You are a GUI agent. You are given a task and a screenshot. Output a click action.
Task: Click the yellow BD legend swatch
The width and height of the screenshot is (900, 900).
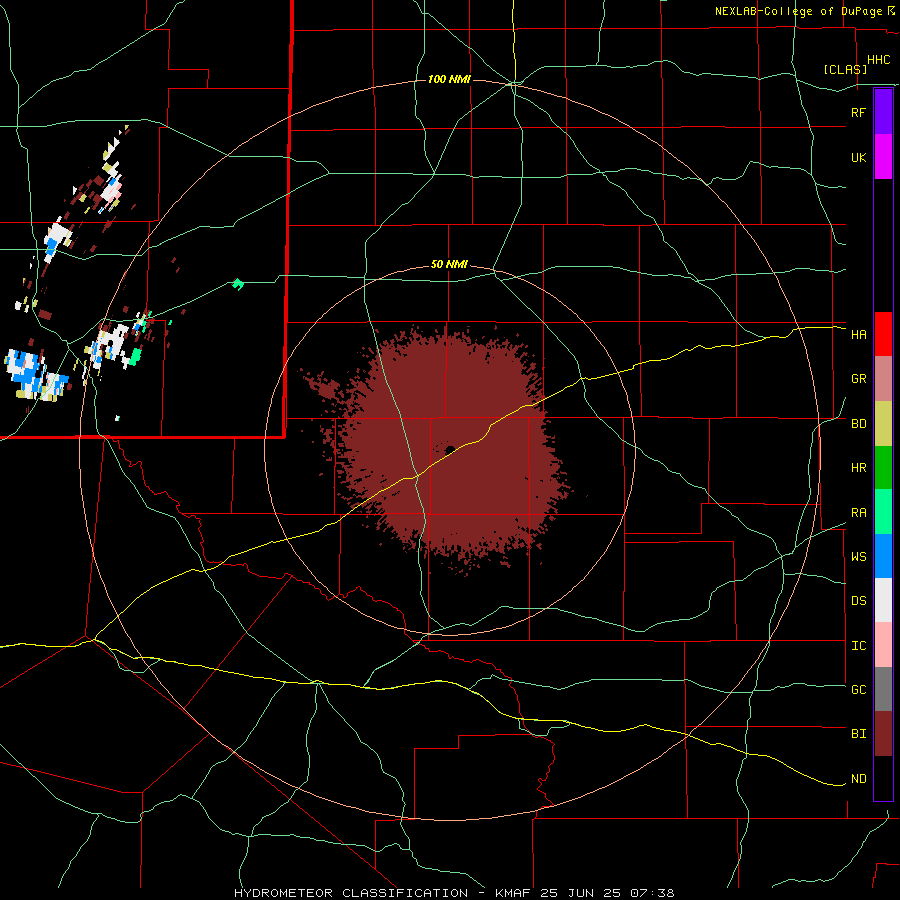[883, 423]
